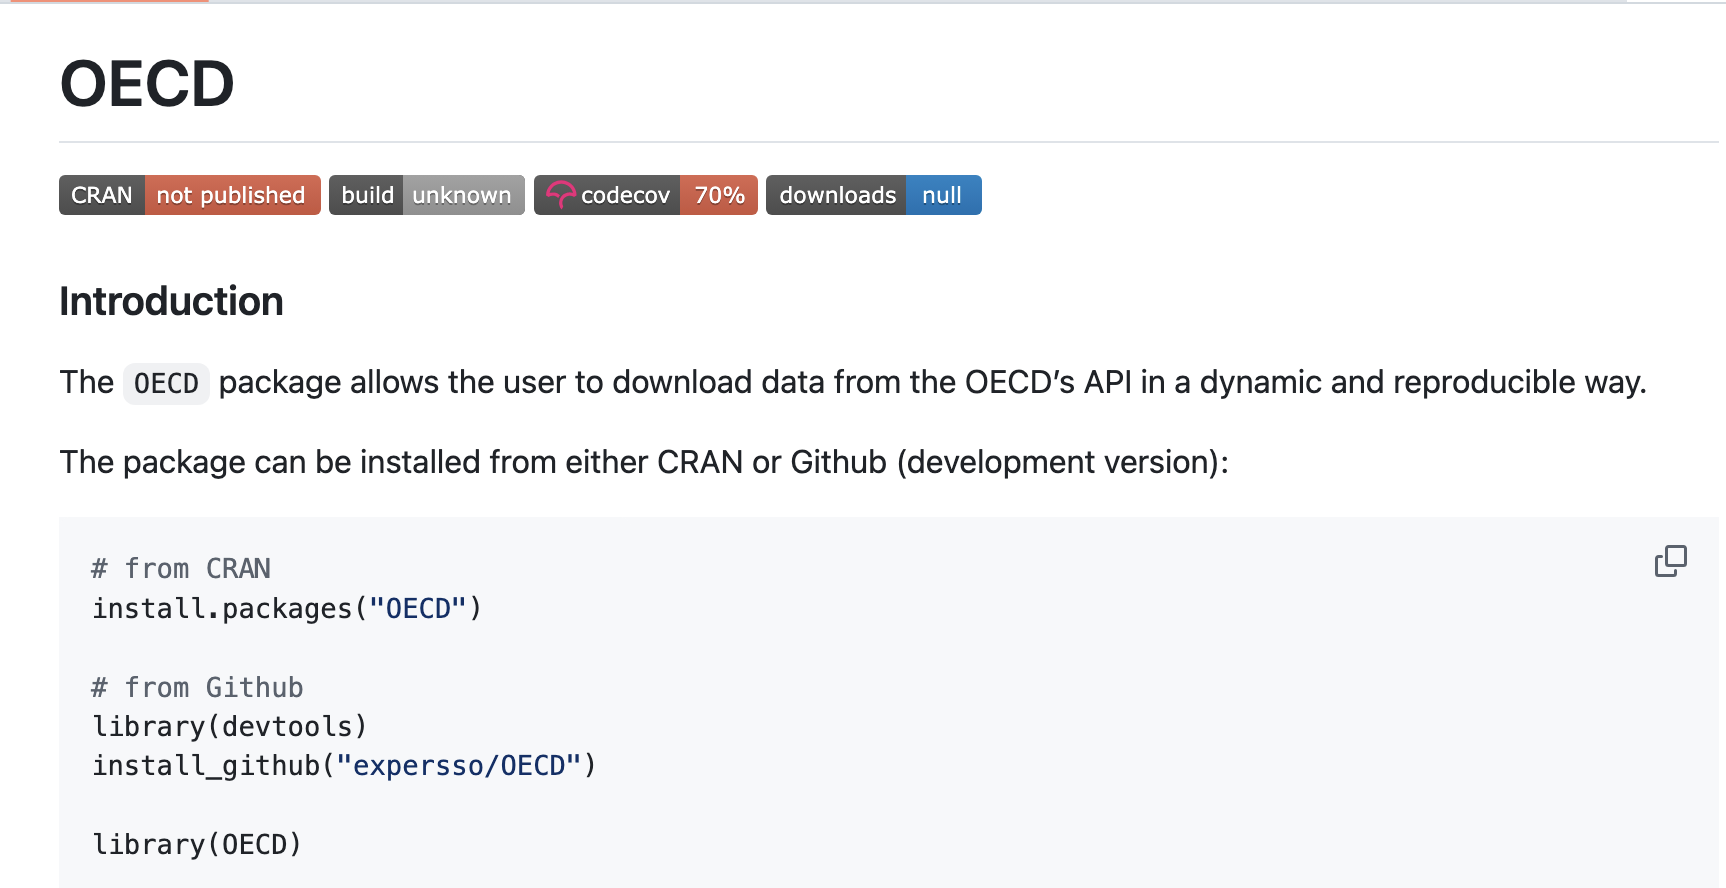Image resolution: width=1726 pixels, height=888 pixels.
Task: Click the install_github function name
Action: [x=206, y=766]
